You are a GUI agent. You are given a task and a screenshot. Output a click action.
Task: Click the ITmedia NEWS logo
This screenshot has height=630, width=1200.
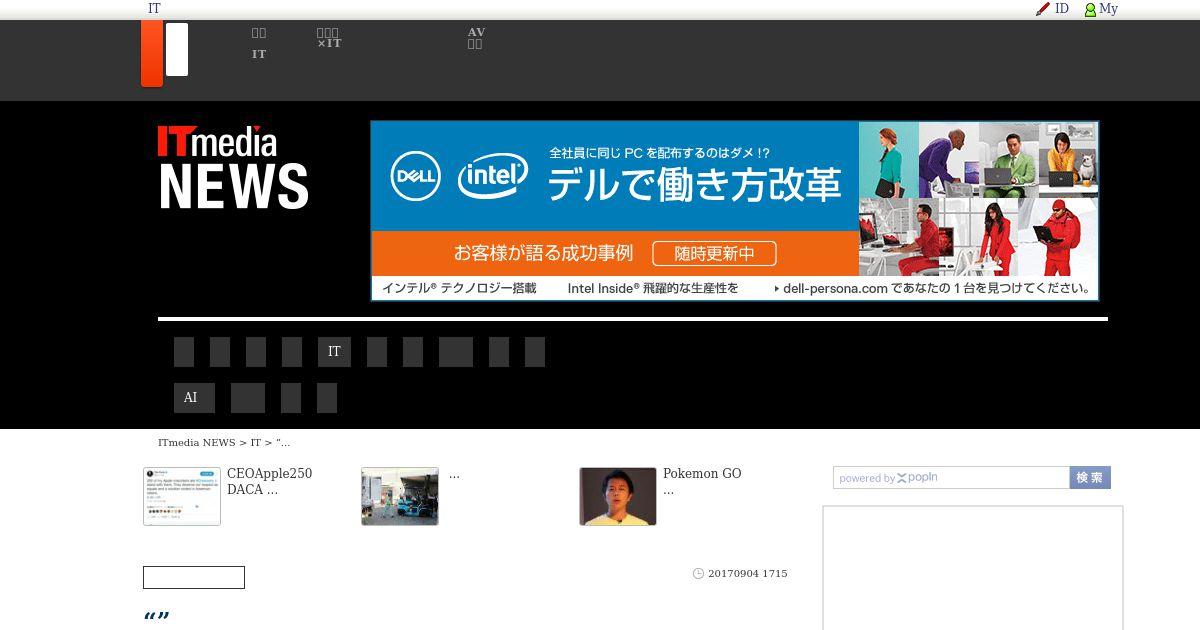[233, 167]
